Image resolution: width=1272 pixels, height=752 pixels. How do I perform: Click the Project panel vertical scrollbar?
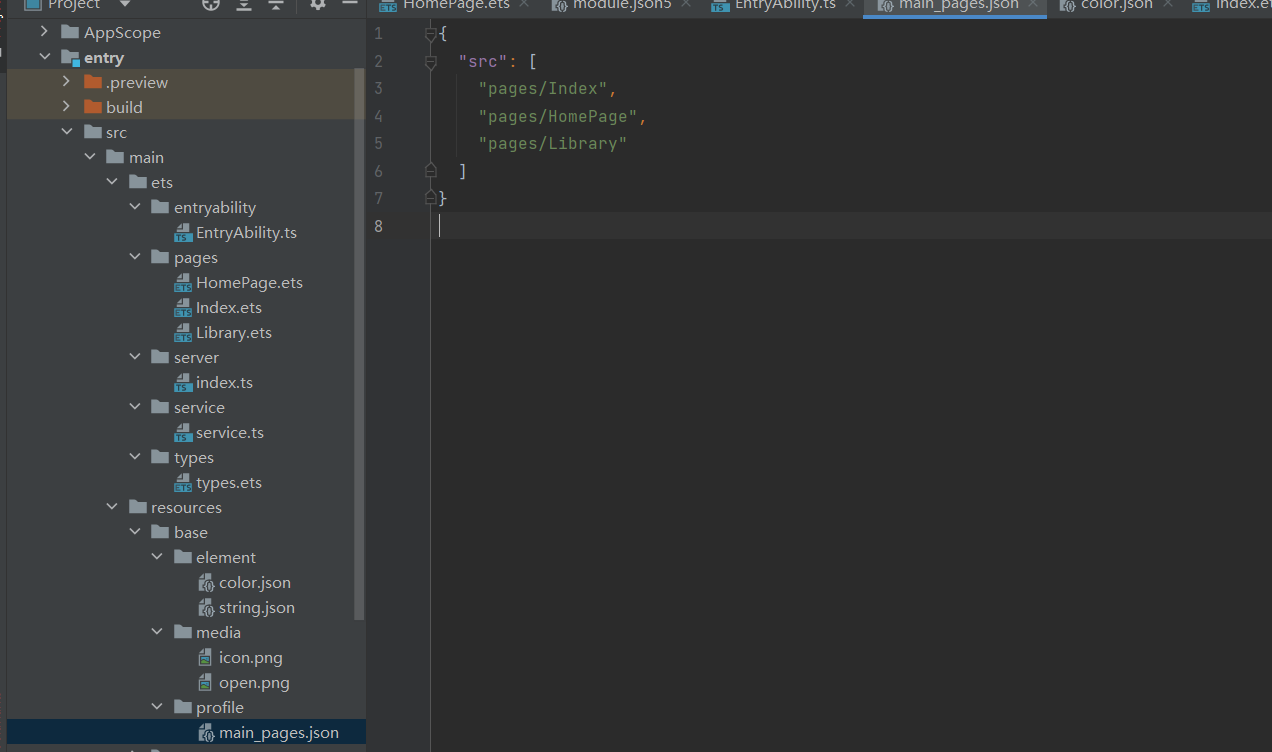tap(360, 340)
